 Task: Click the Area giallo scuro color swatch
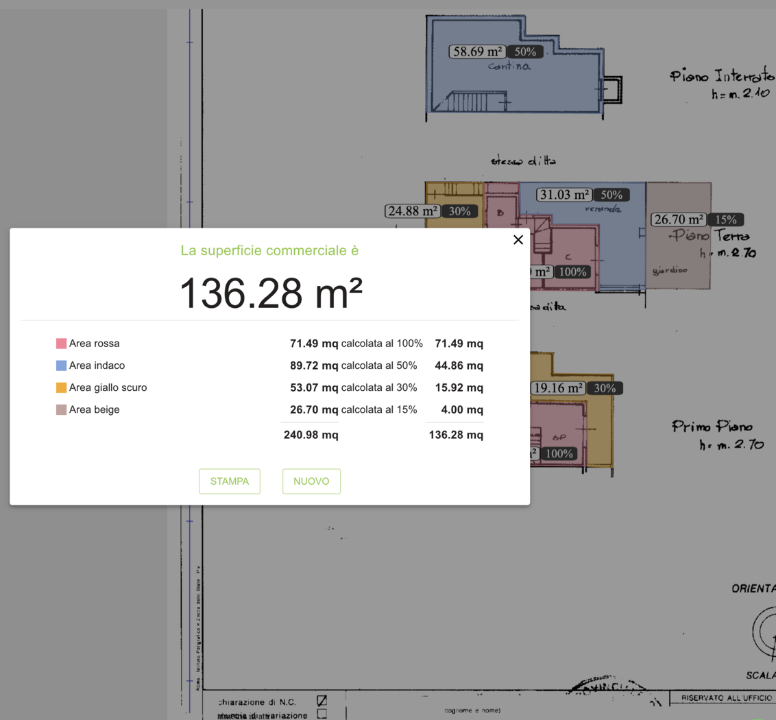[61, 387]
